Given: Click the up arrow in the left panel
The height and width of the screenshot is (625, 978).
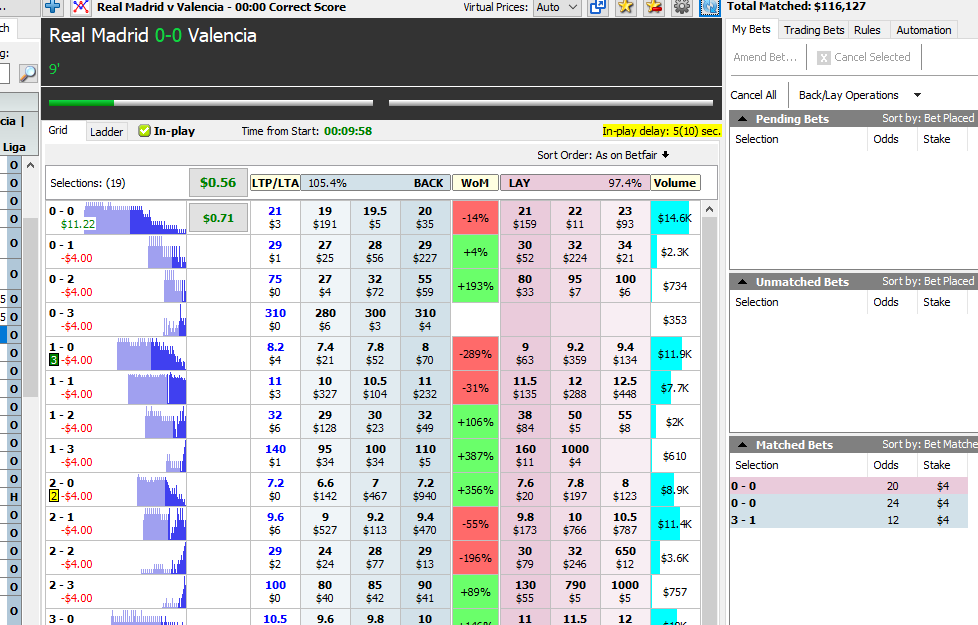Looking at the screenshot, I should point(31,165).
